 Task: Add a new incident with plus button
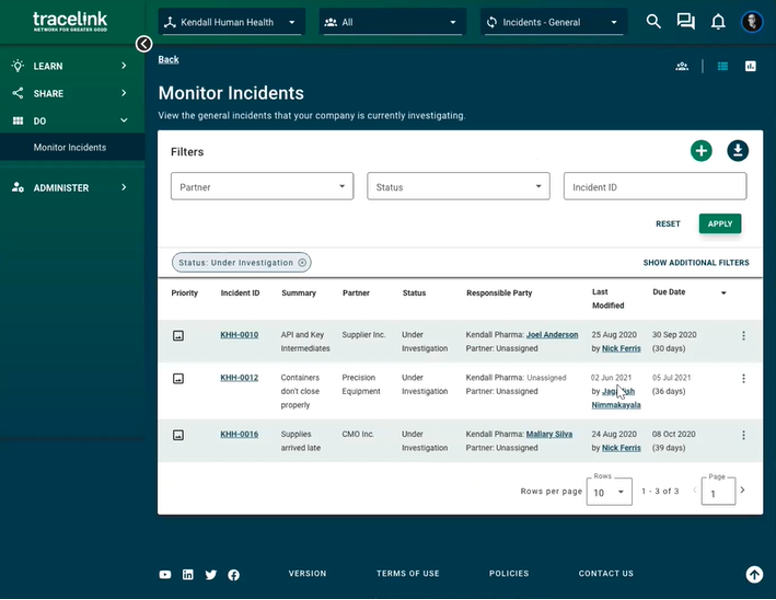click(701, 150)
